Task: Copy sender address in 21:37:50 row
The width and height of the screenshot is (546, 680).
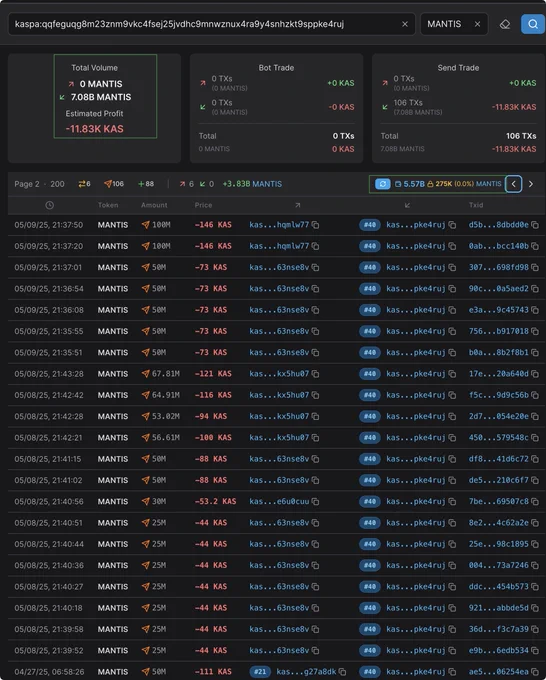Action: tap(316, 225)
